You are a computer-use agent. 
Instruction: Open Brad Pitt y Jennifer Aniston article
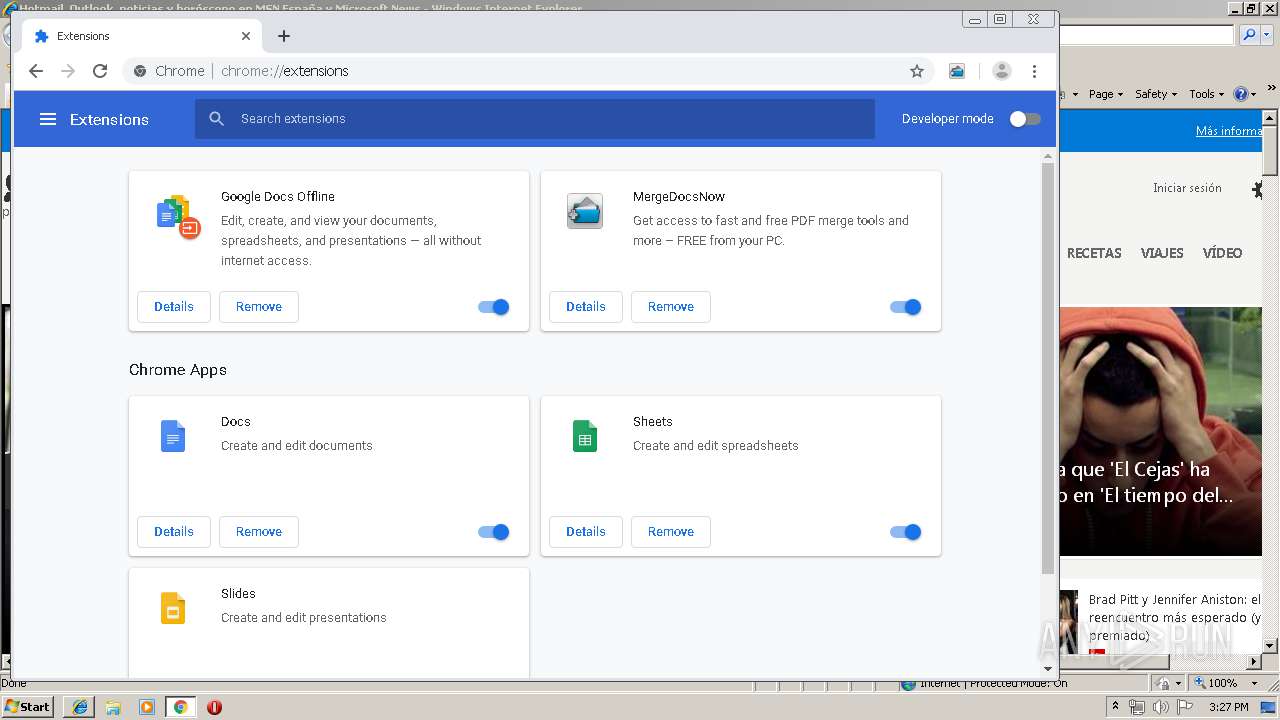click(x=1175, y=617)
